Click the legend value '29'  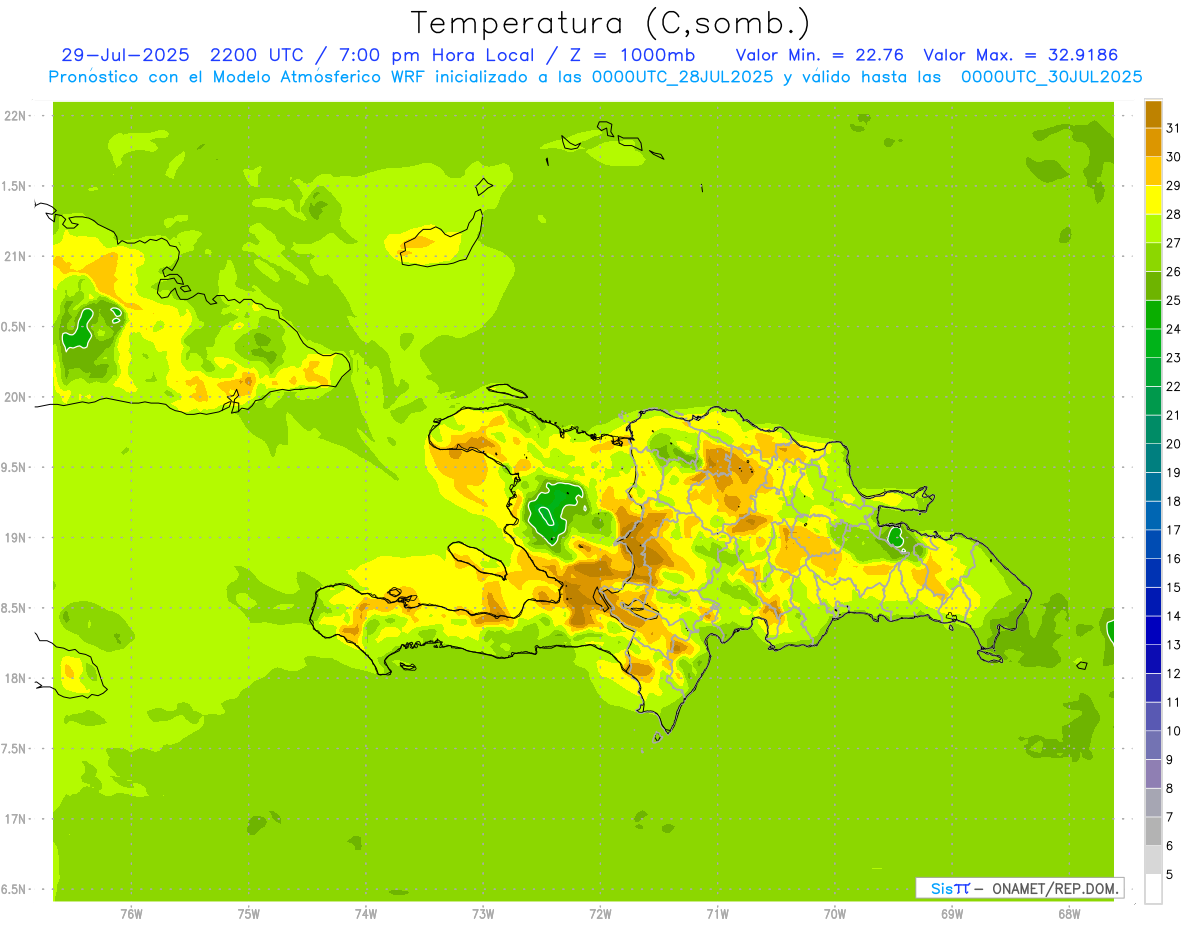click(x=1173, y=185)
